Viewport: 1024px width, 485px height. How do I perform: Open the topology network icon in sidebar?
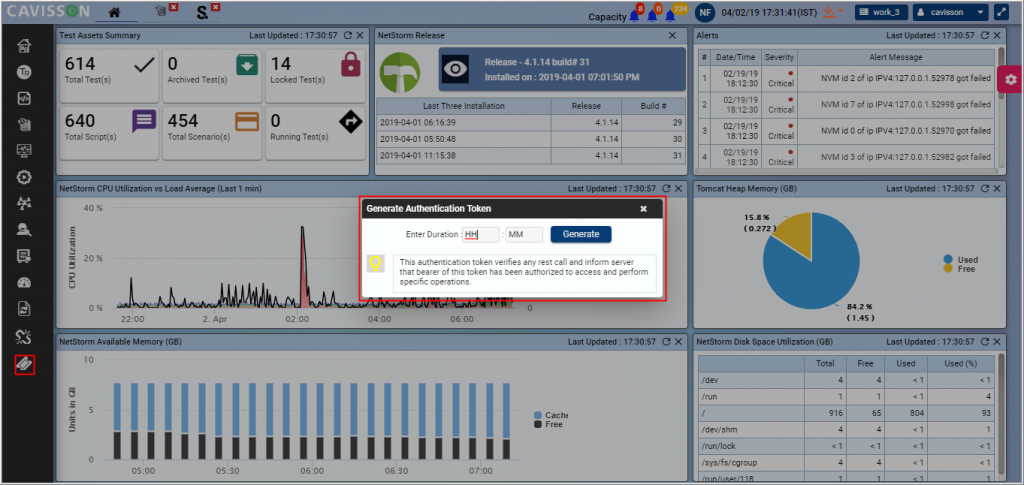click(x=24, y=203)
